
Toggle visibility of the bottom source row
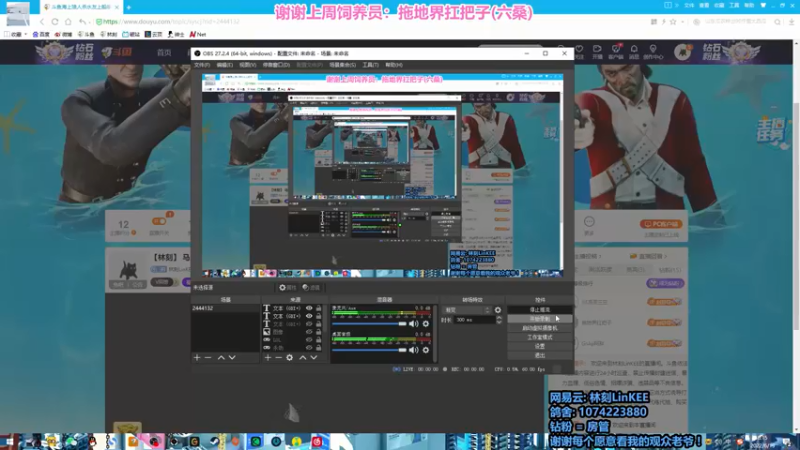(309, 347)
